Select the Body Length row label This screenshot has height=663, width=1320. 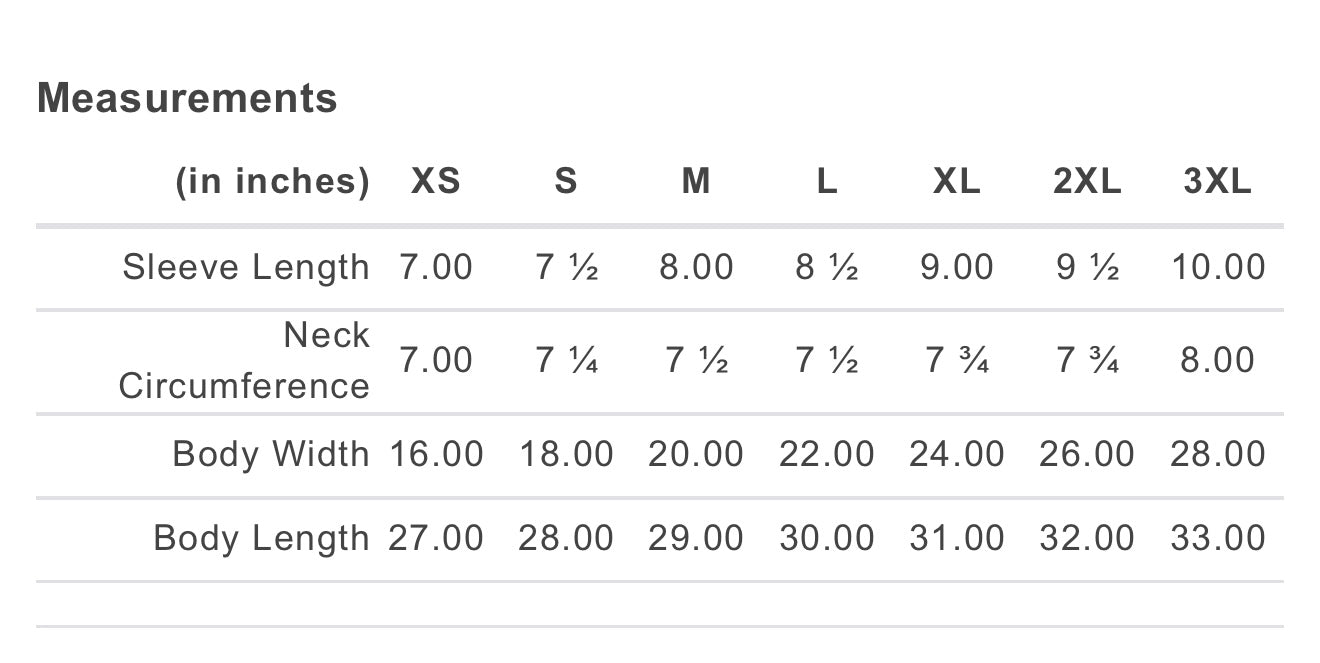pos(261,538)
